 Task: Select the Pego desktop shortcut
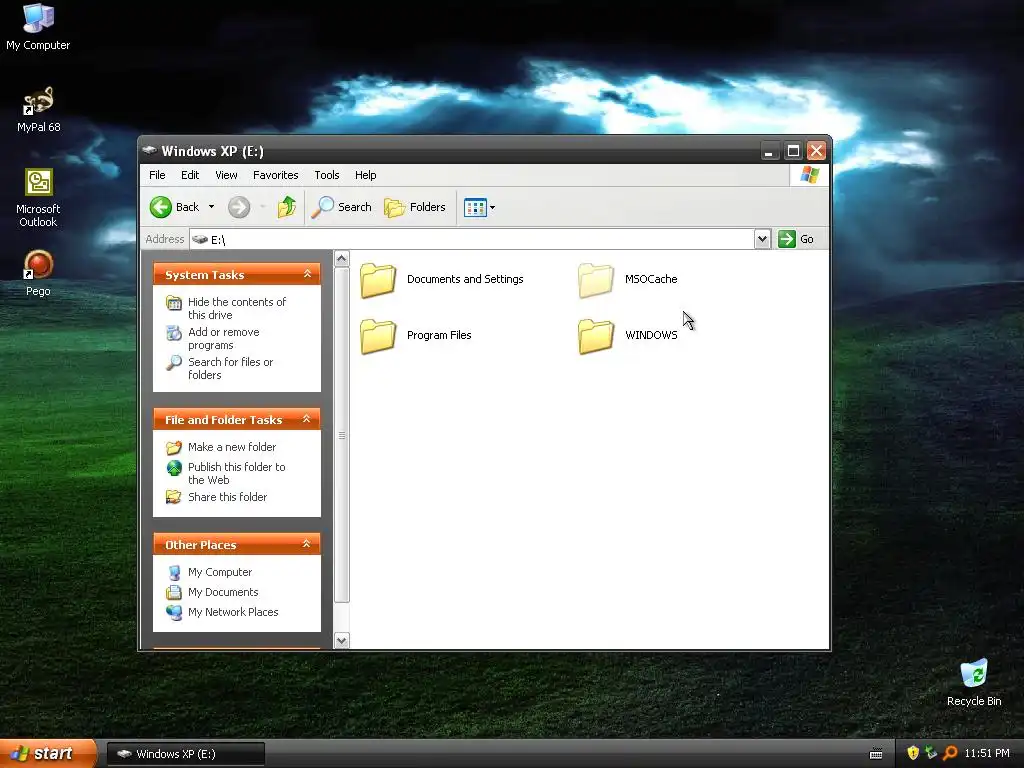[x=38, y=273]
